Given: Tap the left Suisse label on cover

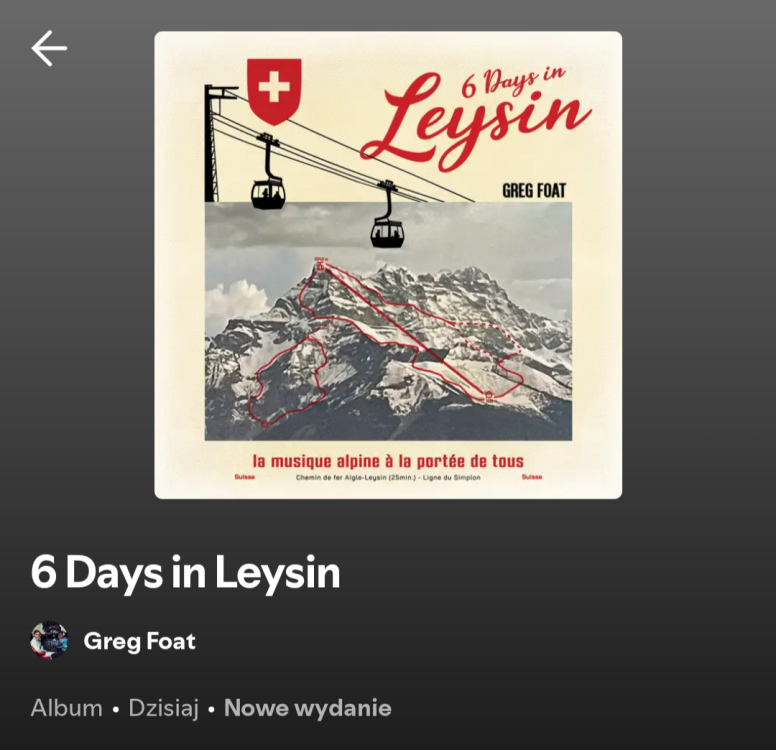Looking at the screenshot, I should pos(244,477).
